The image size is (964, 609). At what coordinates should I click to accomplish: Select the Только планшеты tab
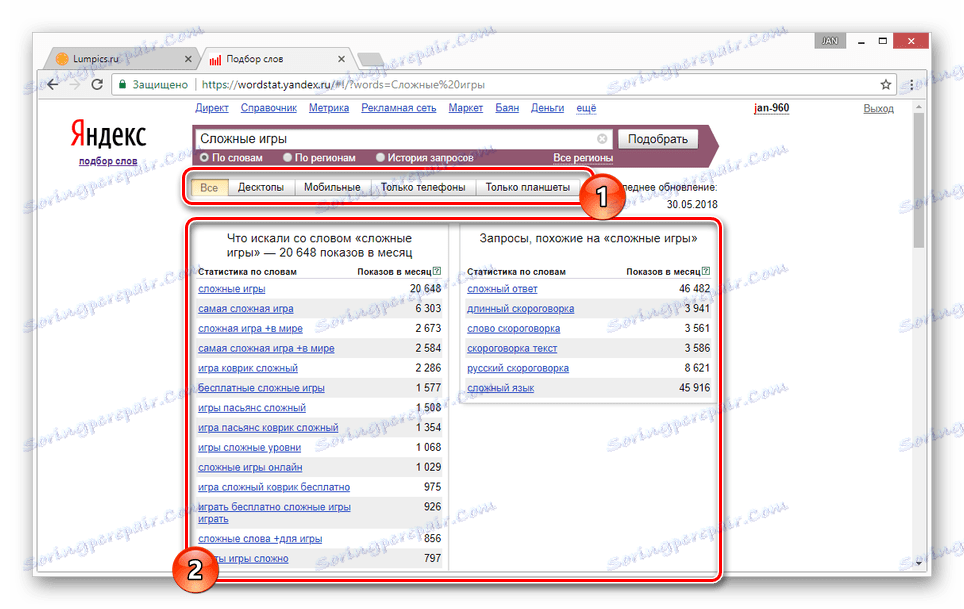tap(527, 187)
